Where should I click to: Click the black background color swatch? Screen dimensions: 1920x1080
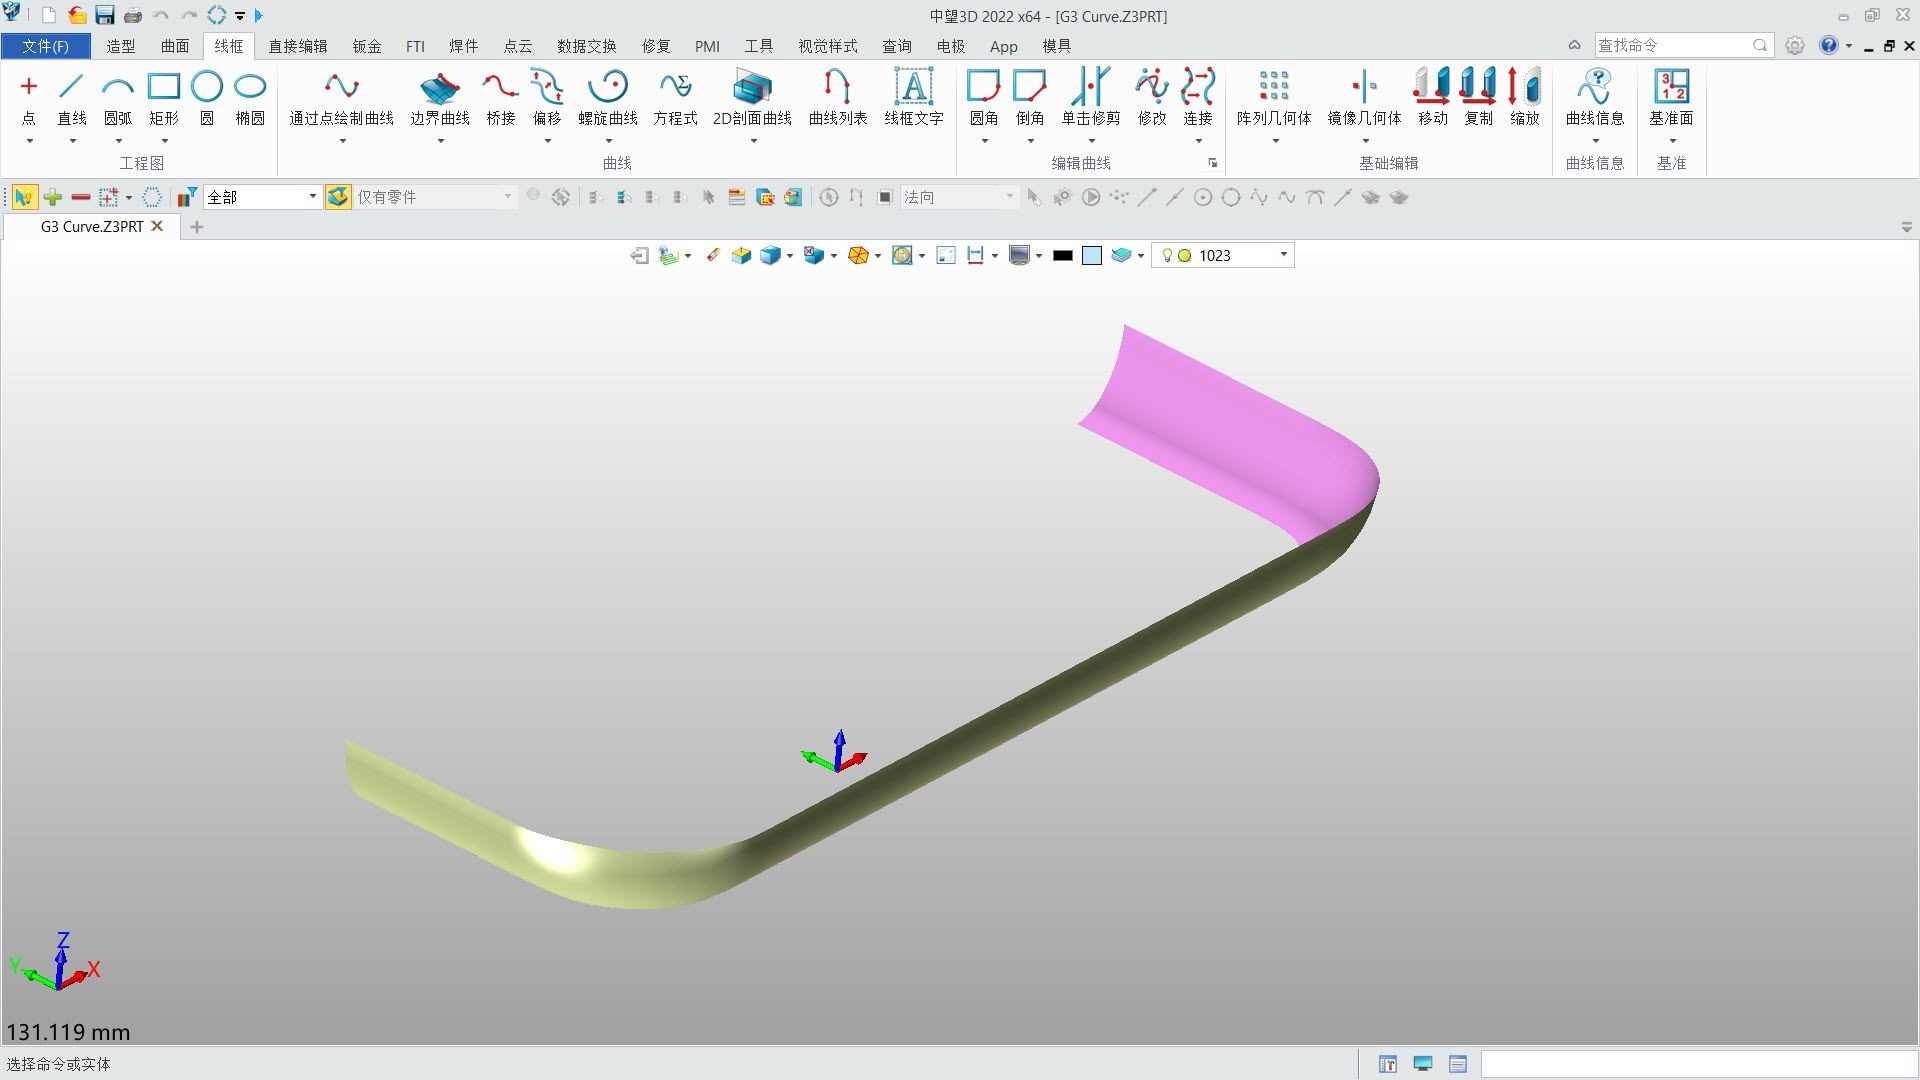coord(1062,255)
